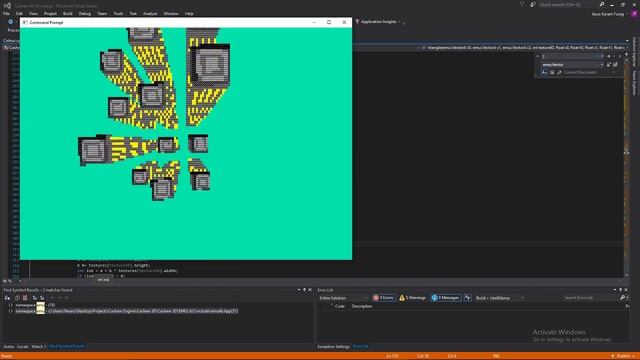Open the Help menu
Image resolution: width=640 pixels, height=360 pixels.
tap(189, 13)
